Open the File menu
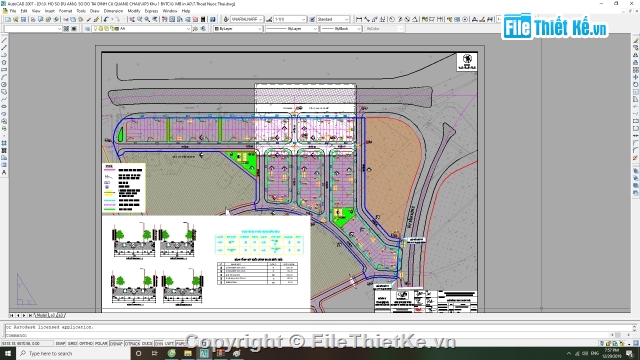The width and height of the screenshot is (640, 360). tap(13, 11)
